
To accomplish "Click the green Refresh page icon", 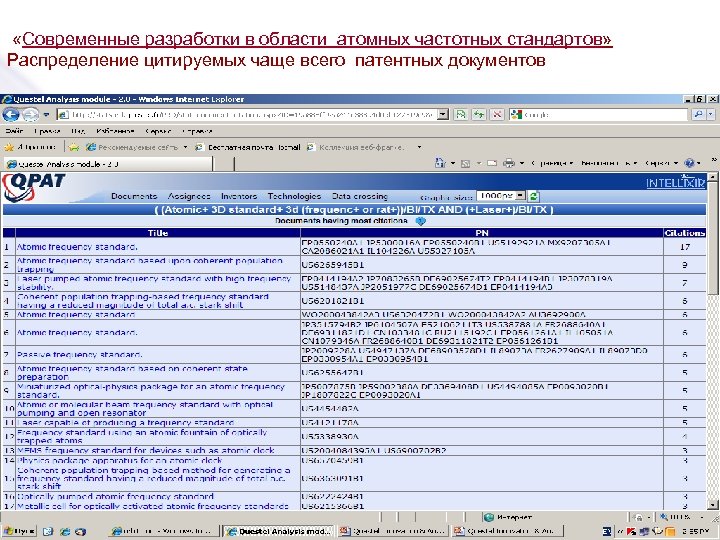I will click(x=478, y=114).
